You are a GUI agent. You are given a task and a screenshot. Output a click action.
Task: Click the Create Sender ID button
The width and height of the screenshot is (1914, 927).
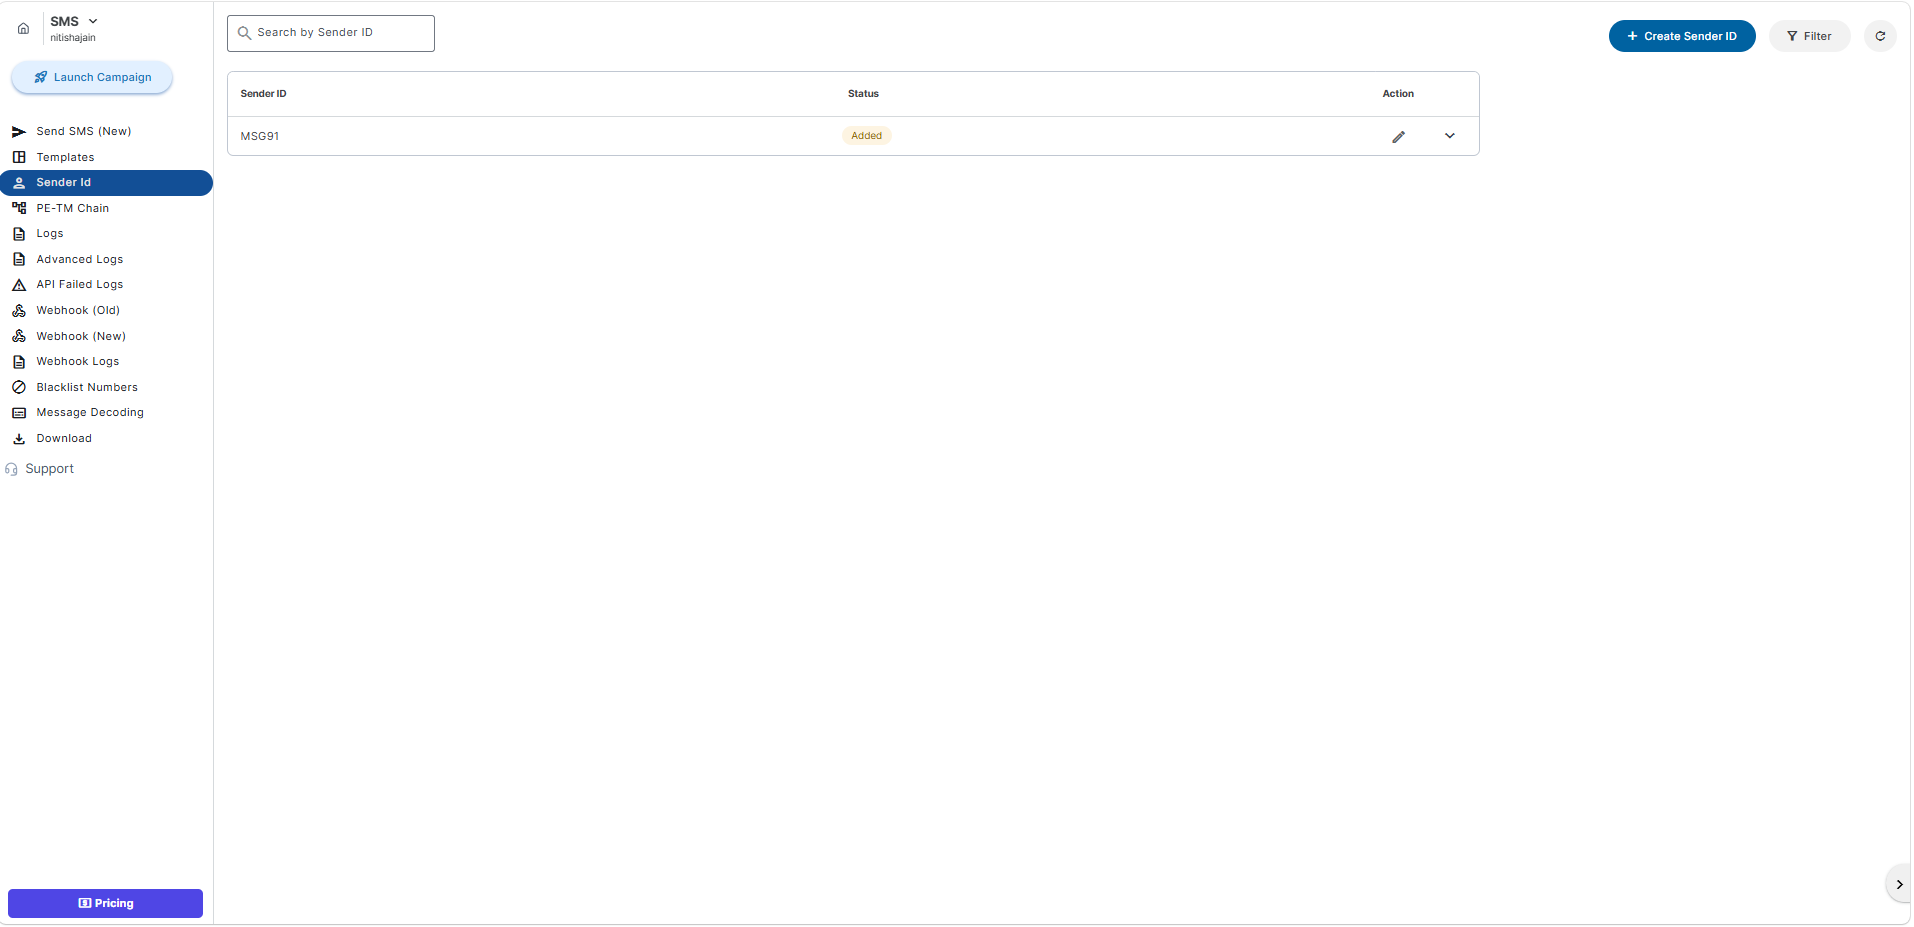point(1681,36)
